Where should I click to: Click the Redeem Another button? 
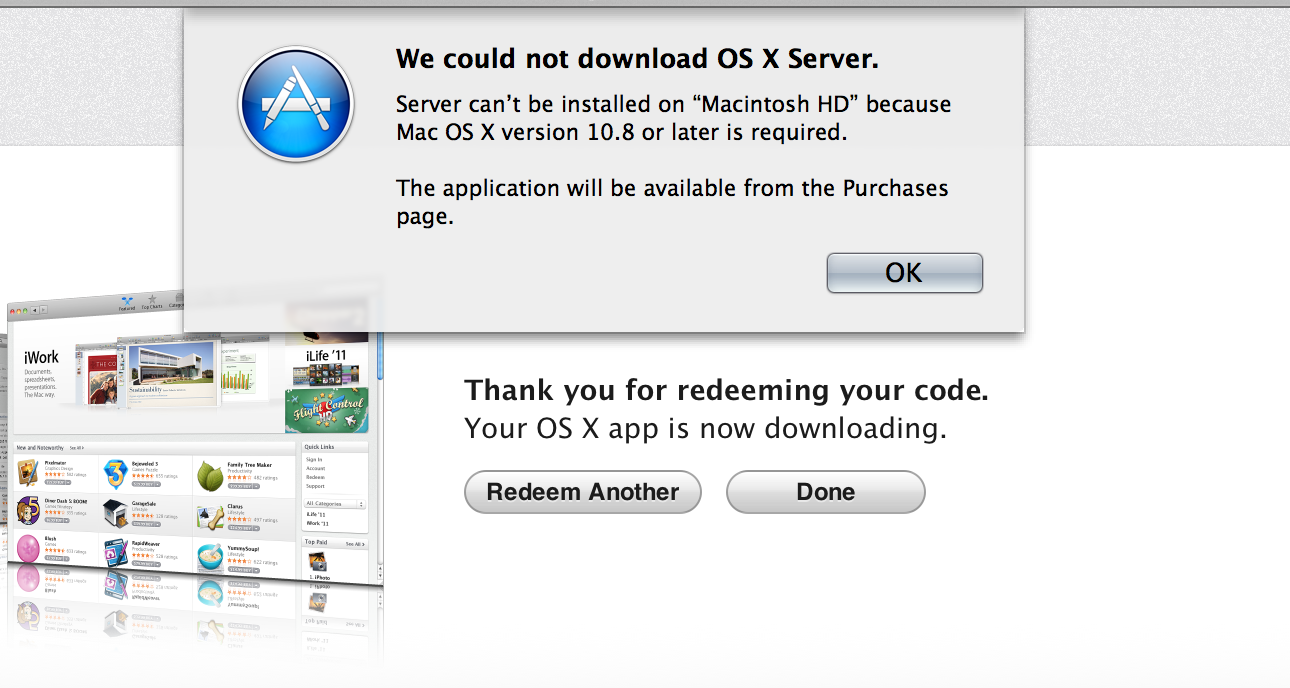pyautogui.click(x=583, y=492)
